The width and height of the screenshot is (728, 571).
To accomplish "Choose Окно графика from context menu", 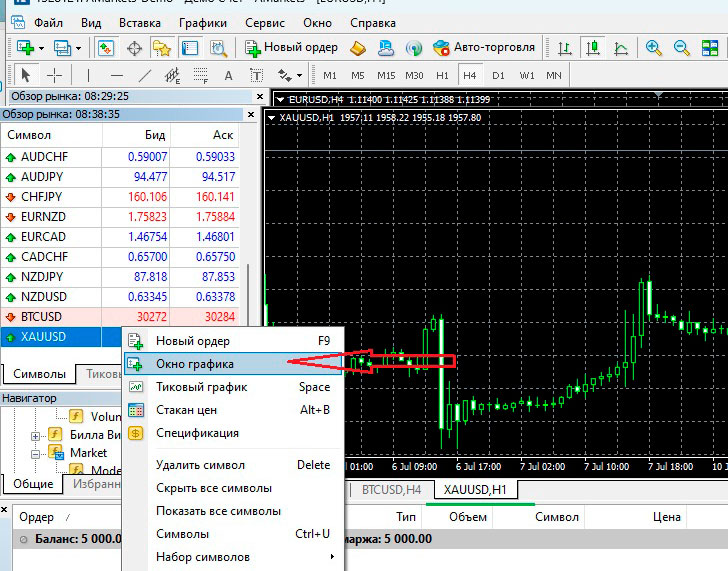I will [195, 364].
